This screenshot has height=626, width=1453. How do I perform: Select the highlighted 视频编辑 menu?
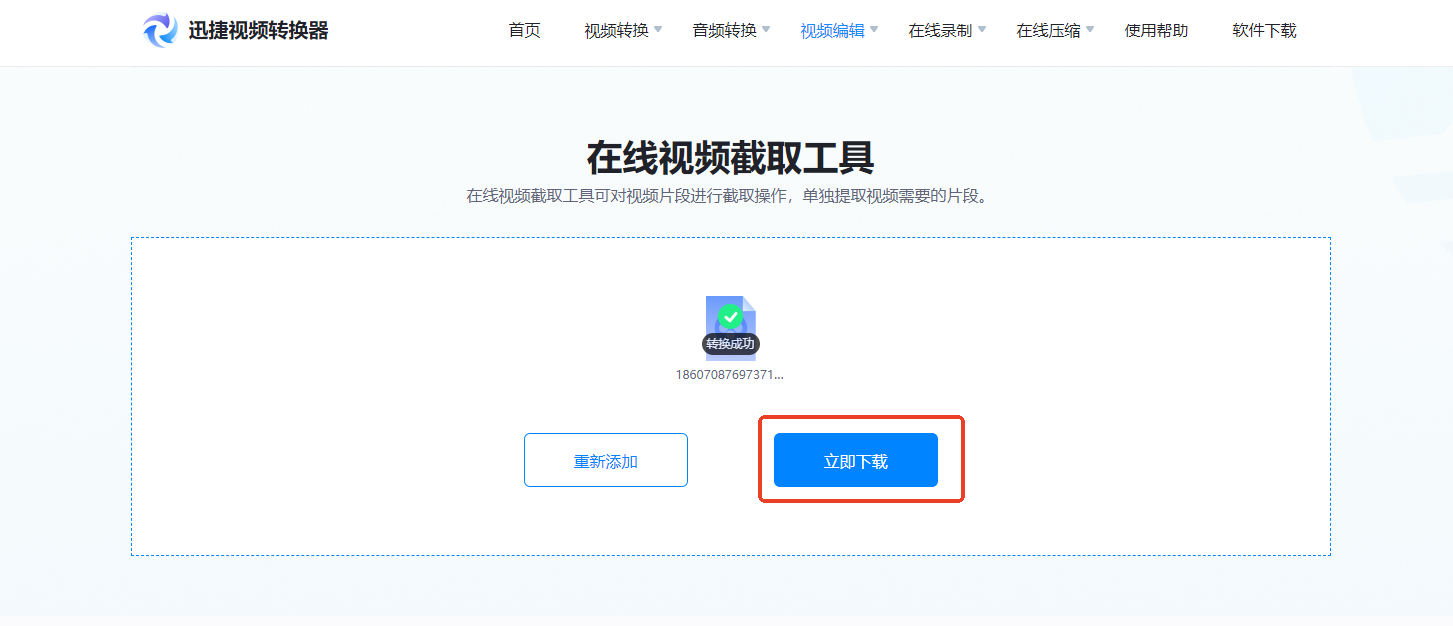(x=832, y=31)
